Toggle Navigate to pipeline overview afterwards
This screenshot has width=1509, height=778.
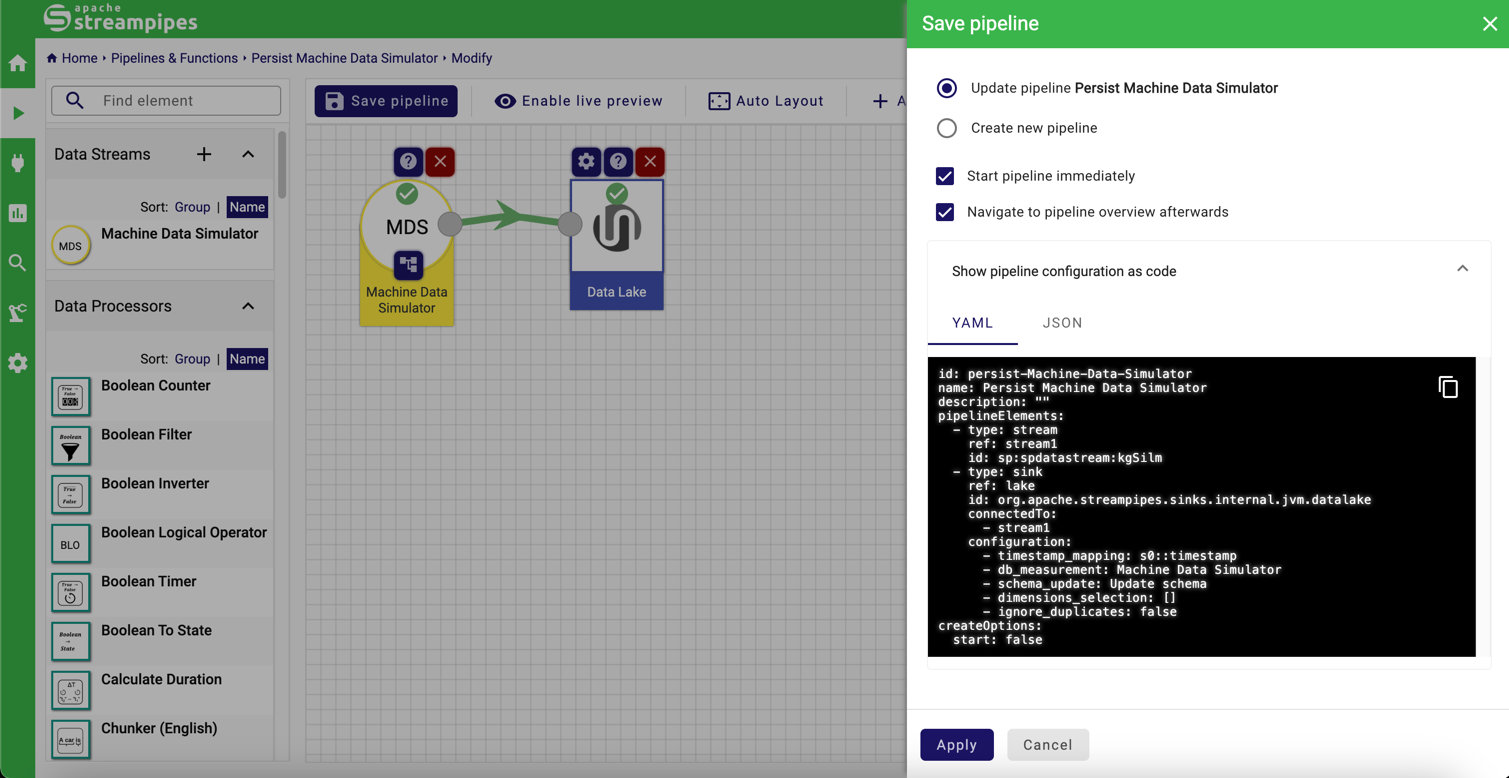pos(945,212)
